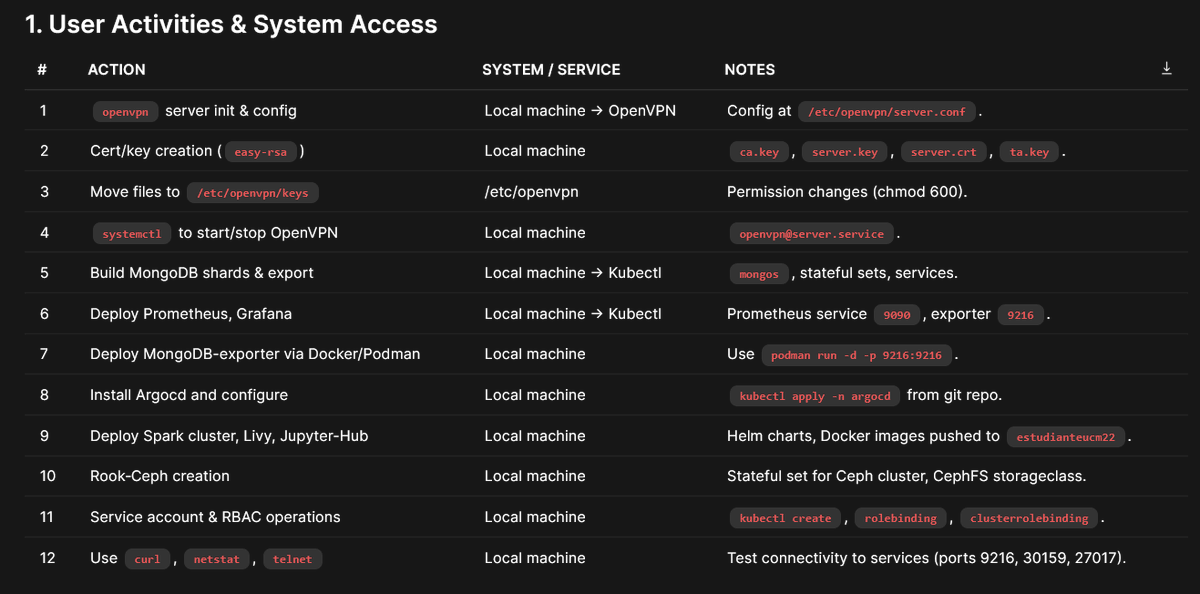Viewport: 1200px width, 594px height.
Task: Click the 'openvpn' code tag in row 1
Action: 125,112
